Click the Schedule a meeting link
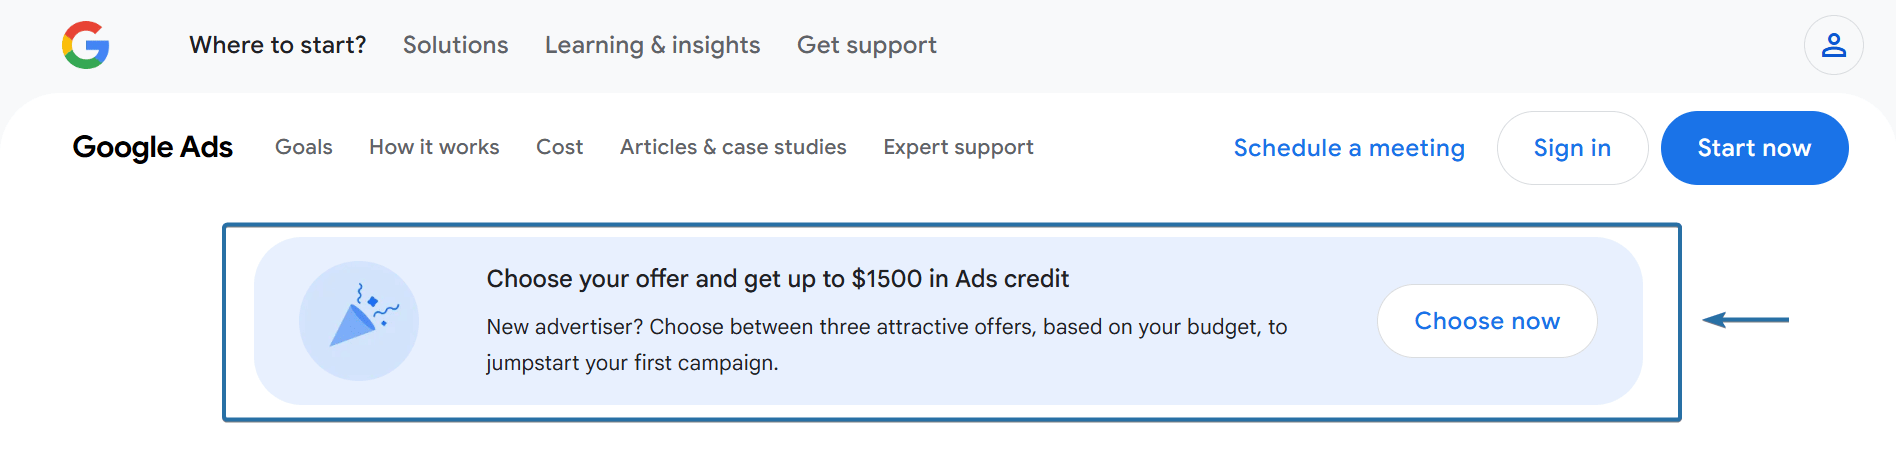1896x451 pixels. point(1349,148)
